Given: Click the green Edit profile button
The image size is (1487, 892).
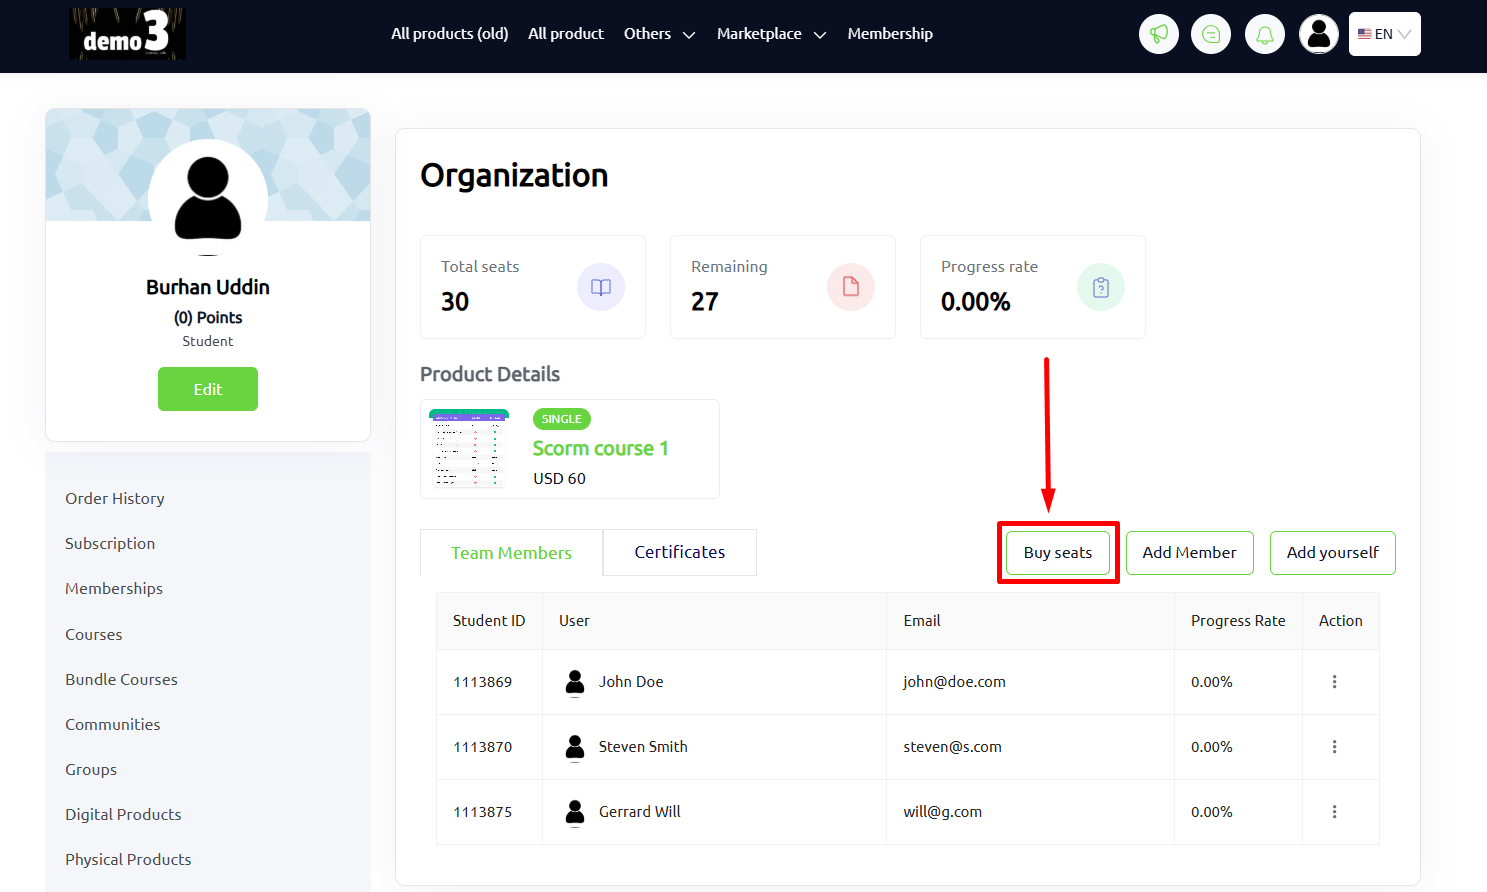Looking at the screenshot, I should point(208,389).
